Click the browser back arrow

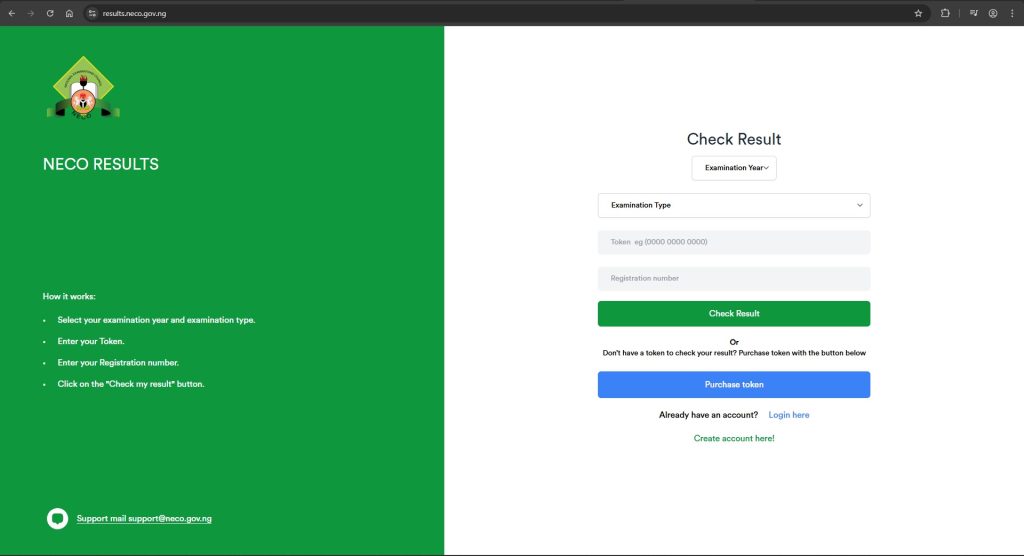tap(12, 13)
